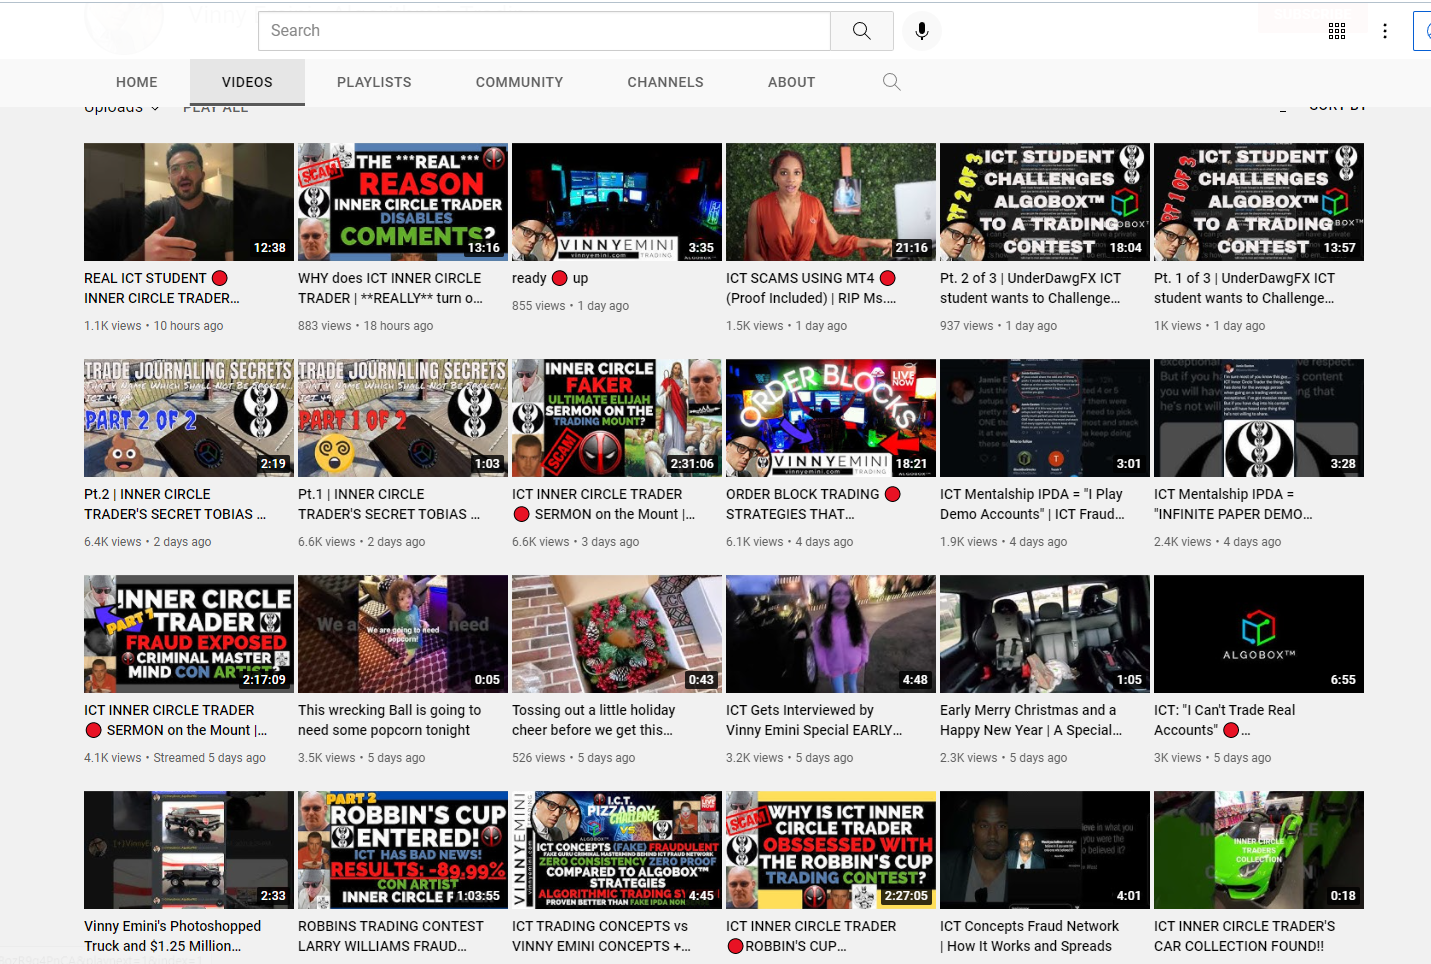This screenshot has height=964, width=1431.
Task: Click 'ICT INNER CIRCLE TRADER'S CAR COLLECTION FOUND' title
Action: [1244, 936]
